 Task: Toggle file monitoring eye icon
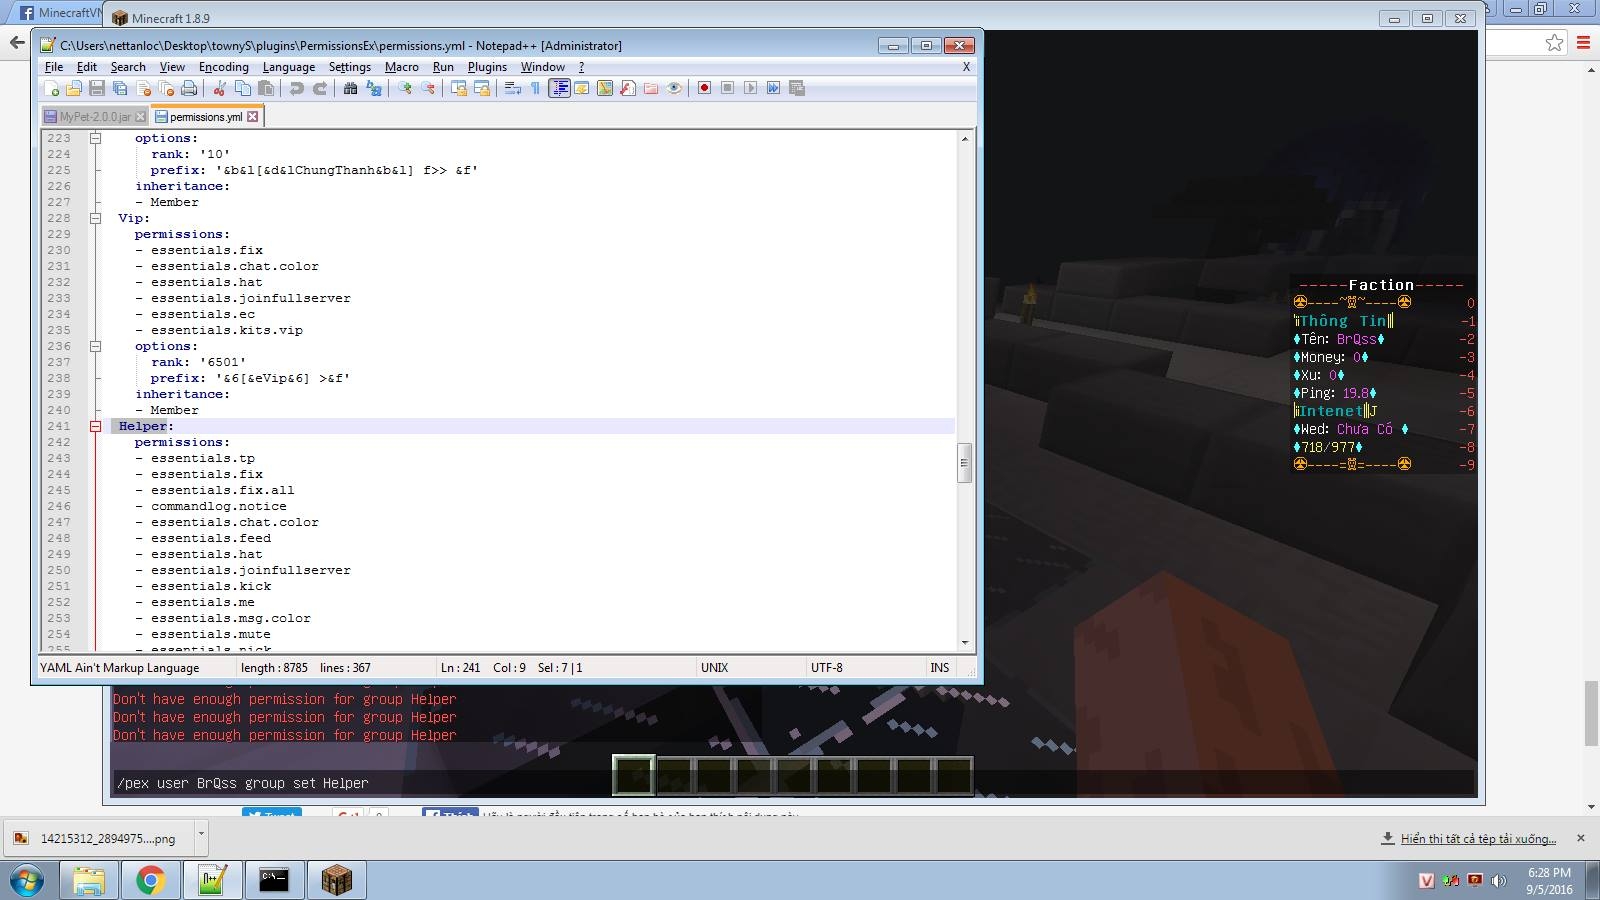point(674,88)
